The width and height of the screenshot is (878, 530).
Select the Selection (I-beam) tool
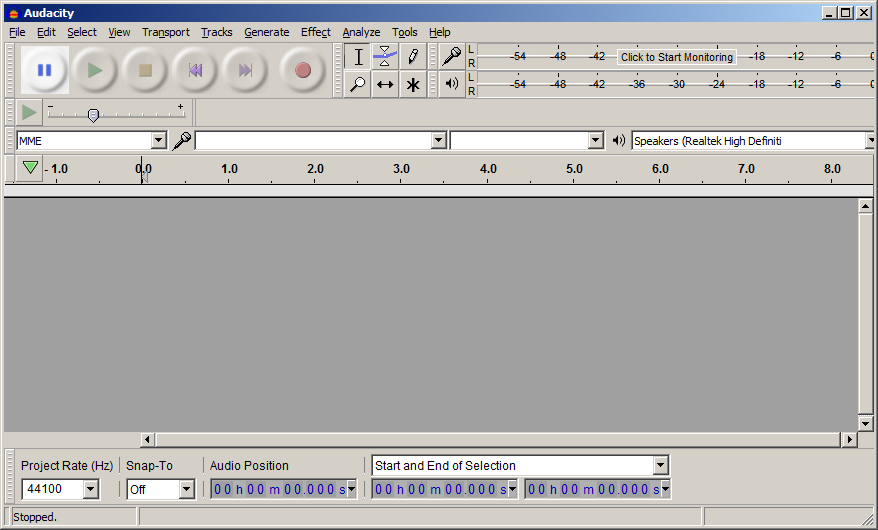pyautogui.click(x=358, y=57)
